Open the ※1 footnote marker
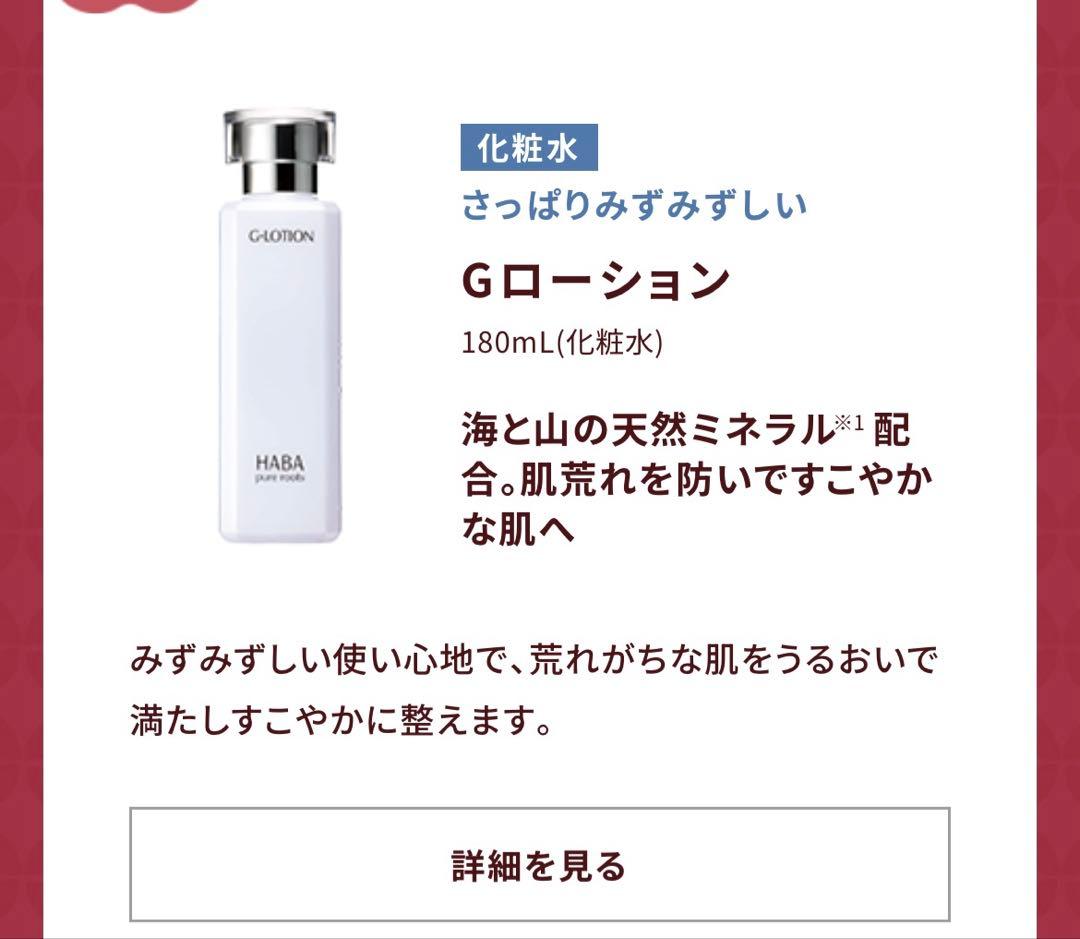Screen dimensions: 1080x939 pos(849,422)
